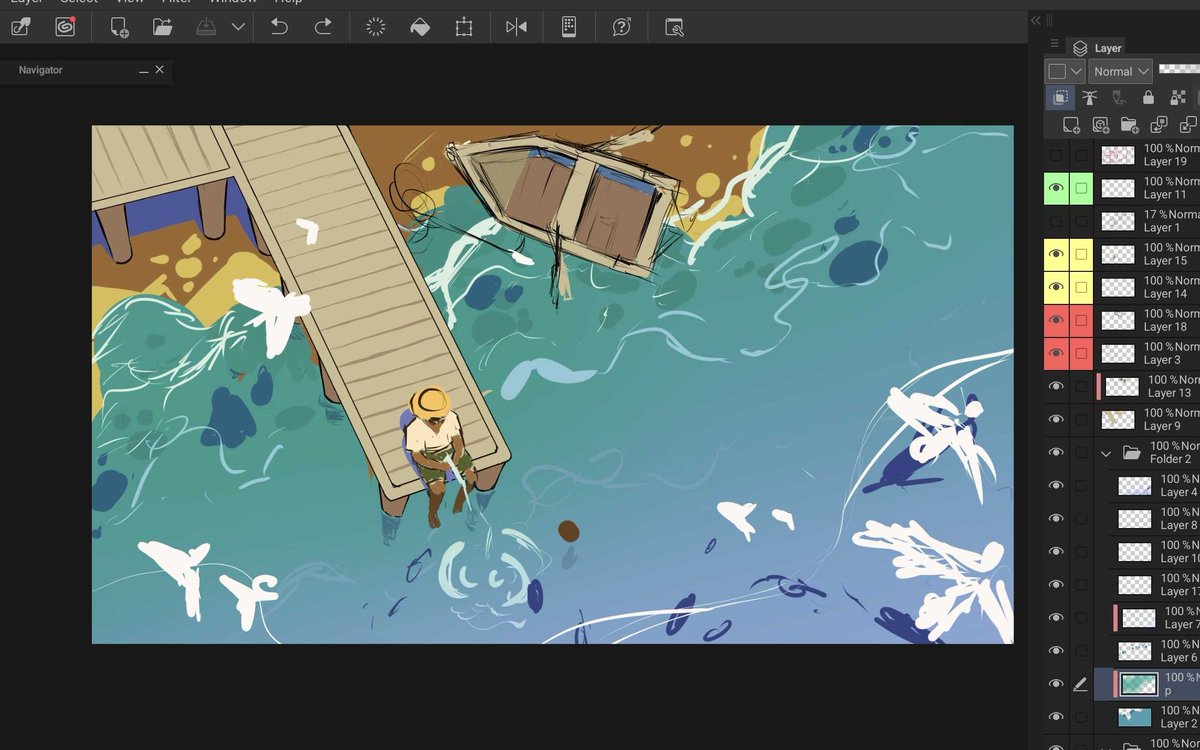This screenshot has width=1200, height=750.
Task: Click Merge With Layer Below icon
Action: [x=1188, y=125]
